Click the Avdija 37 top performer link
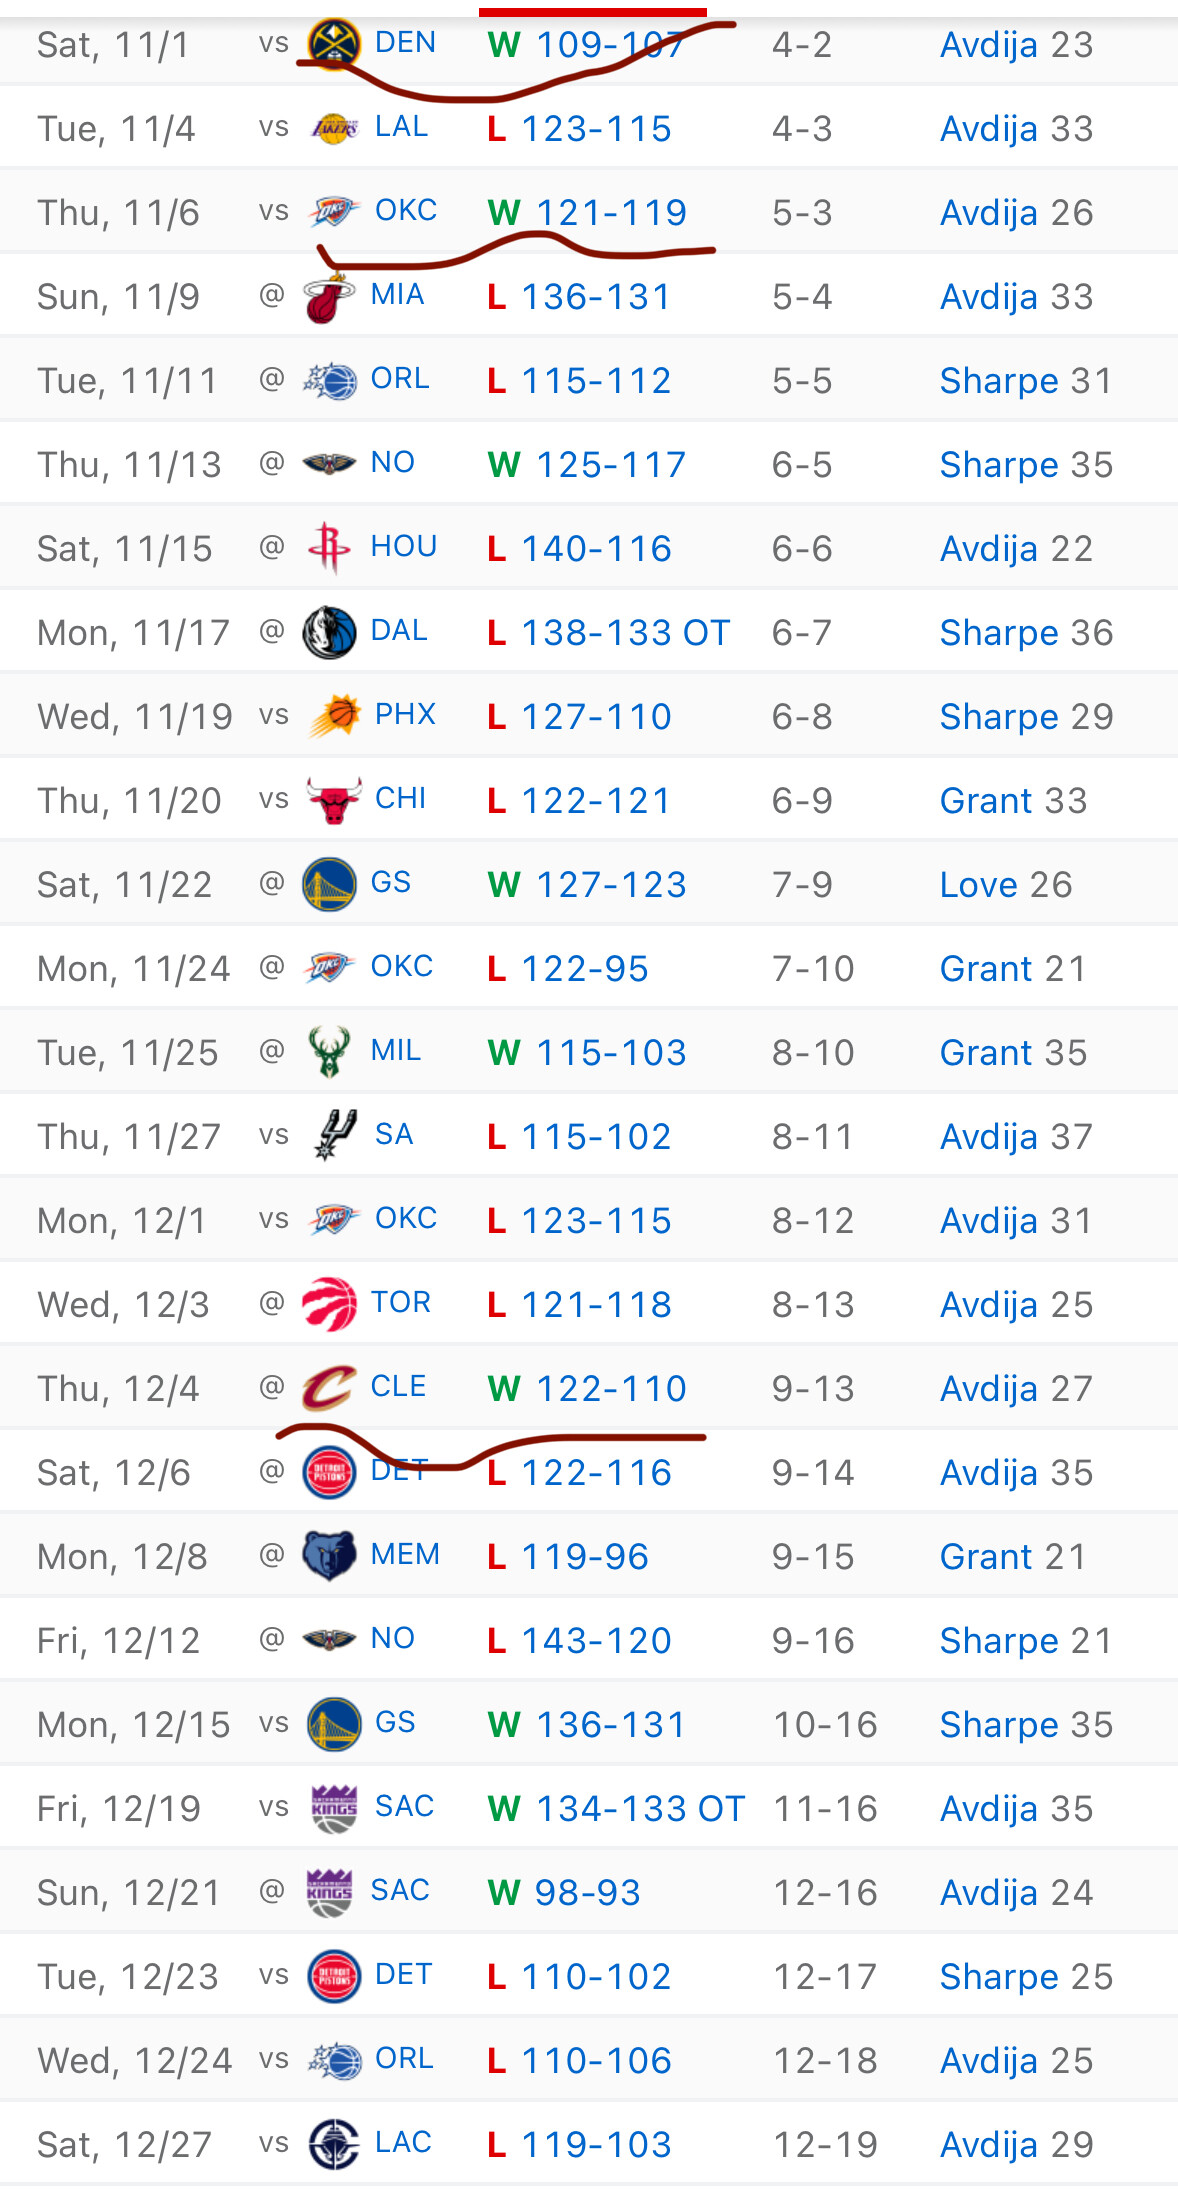Screen dimensions: 1178x2191 pyautogui.click(x=1016, y=1137)
